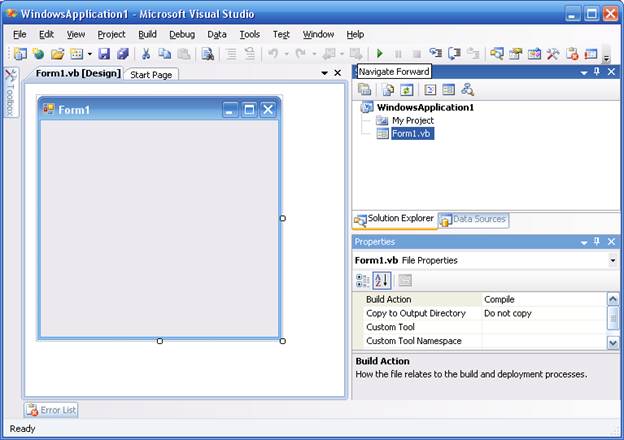Open the Data menu
Image resolution: width=624 pixels, height=440 pixels.
(217, 35)
